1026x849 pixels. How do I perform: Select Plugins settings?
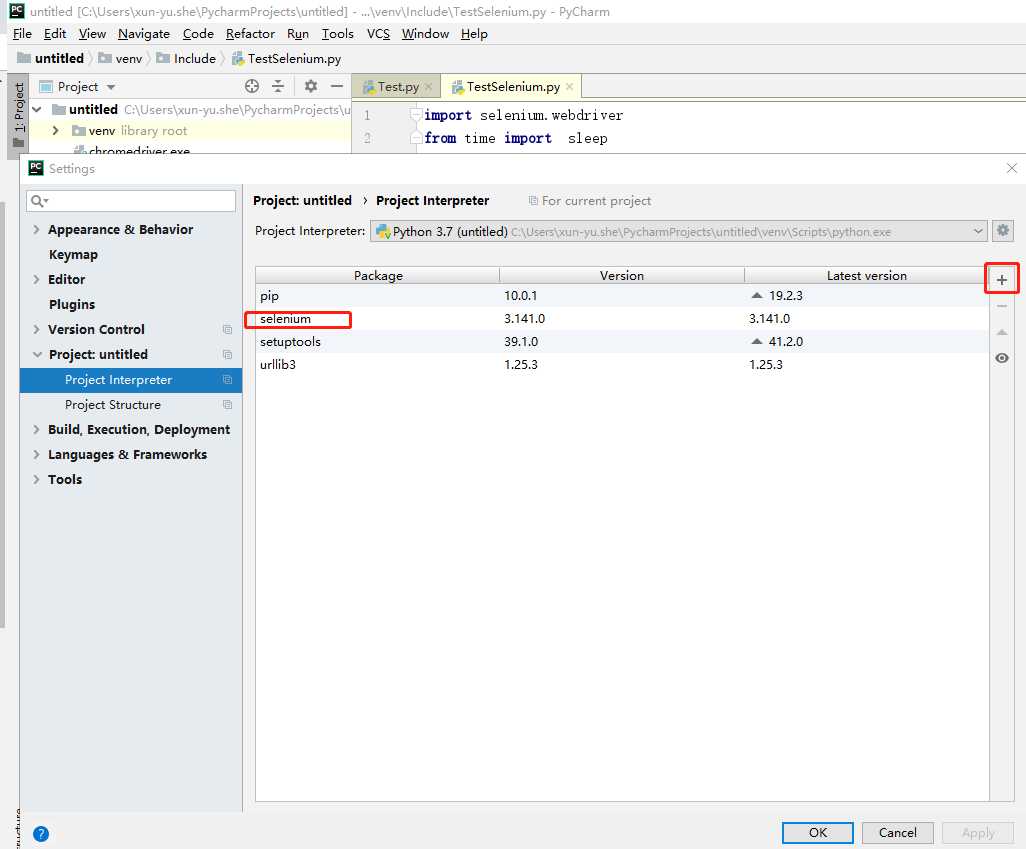(71, 304)
